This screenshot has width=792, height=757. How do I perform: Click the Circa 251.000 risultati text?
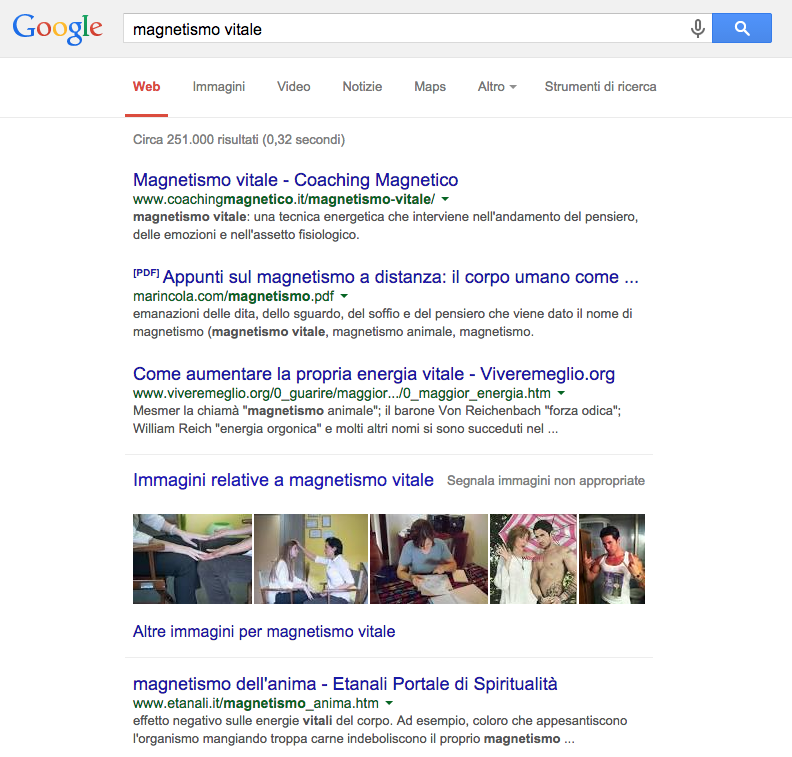click(239, 140)
